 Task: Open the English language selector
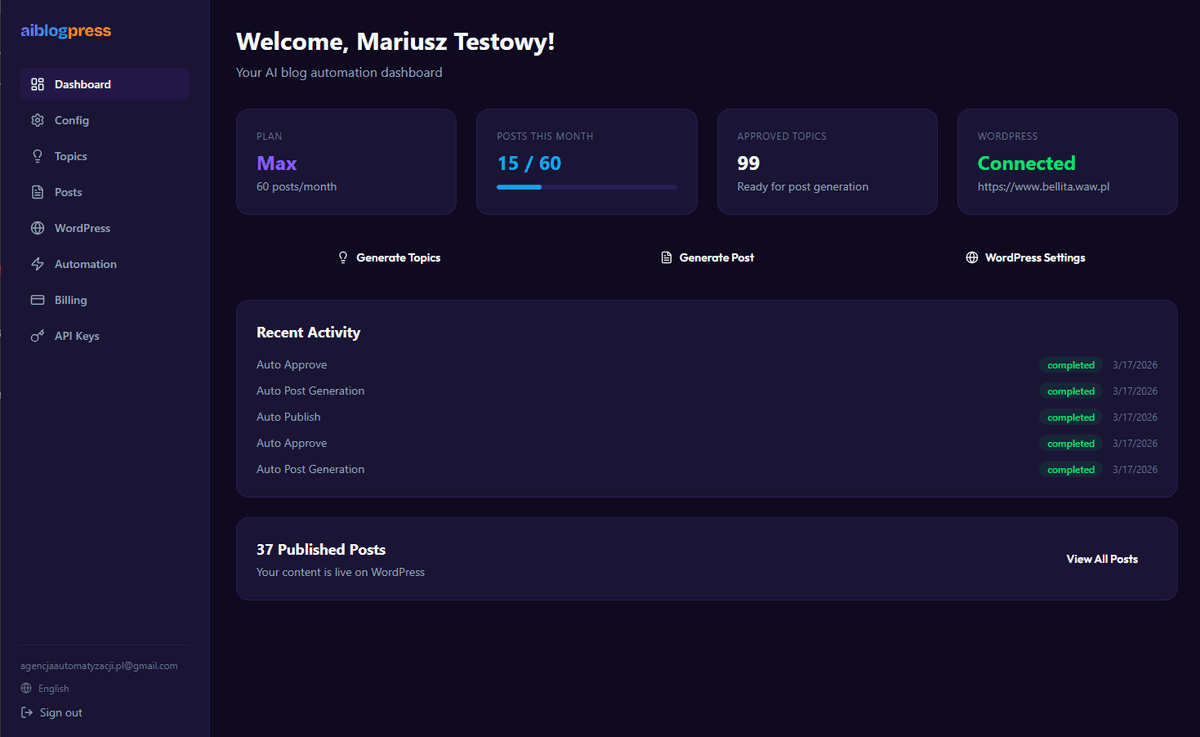pyautogui.click(x=45, y=688)
